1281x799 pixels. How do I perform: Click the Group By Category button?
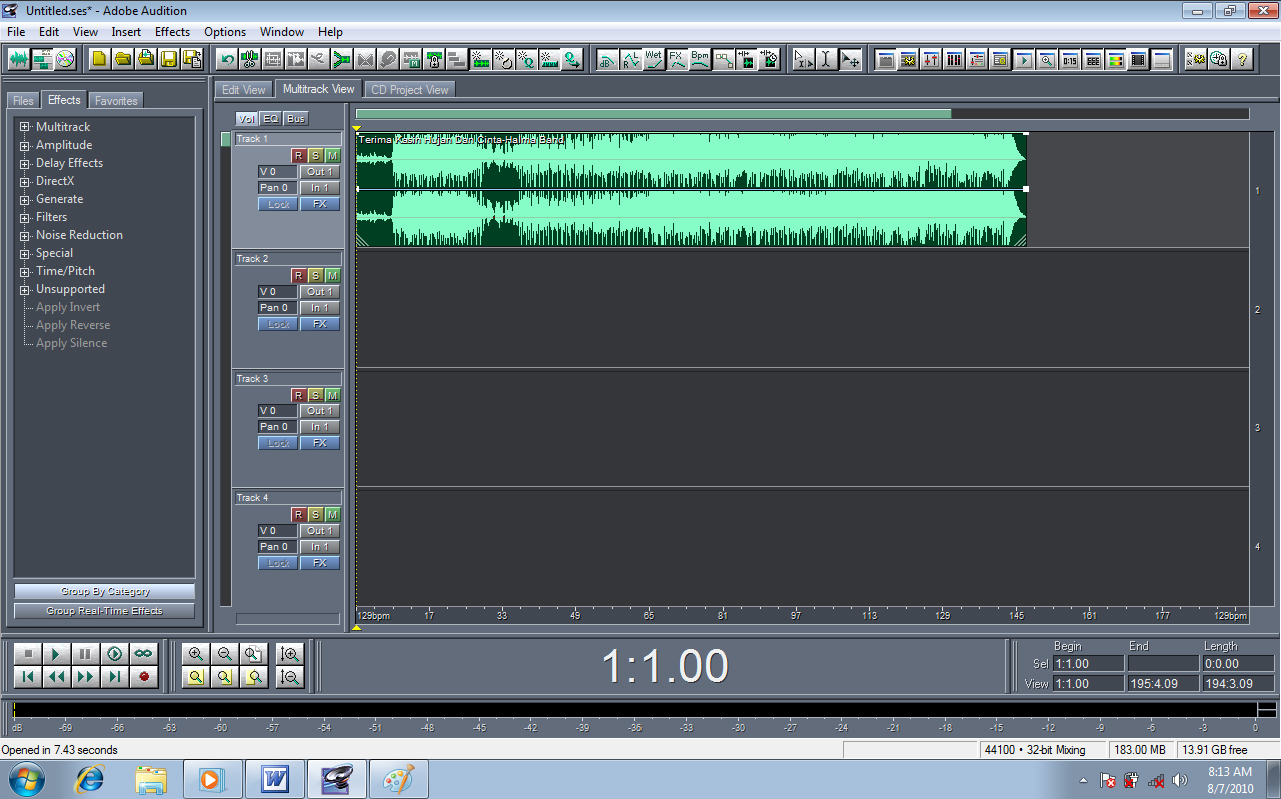tap(104, 590)
